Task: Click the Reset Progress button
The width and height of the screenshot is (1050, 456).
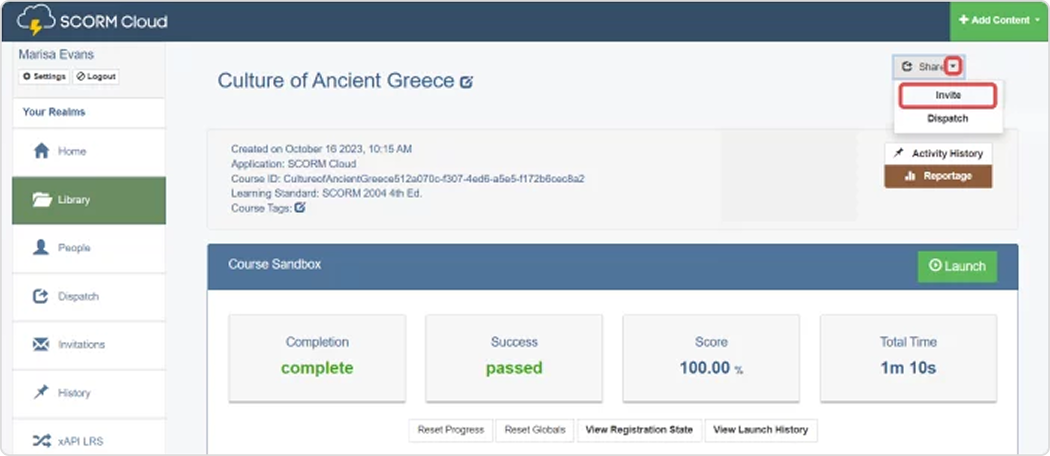Action: click(x=451, y=430)
